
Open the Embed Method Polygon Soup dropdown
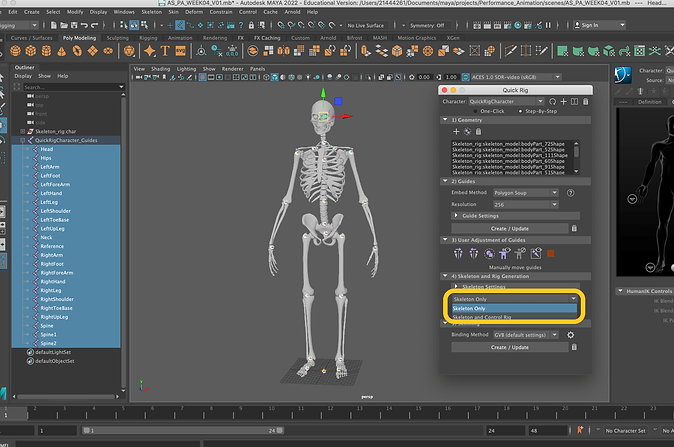pos(526,193)
